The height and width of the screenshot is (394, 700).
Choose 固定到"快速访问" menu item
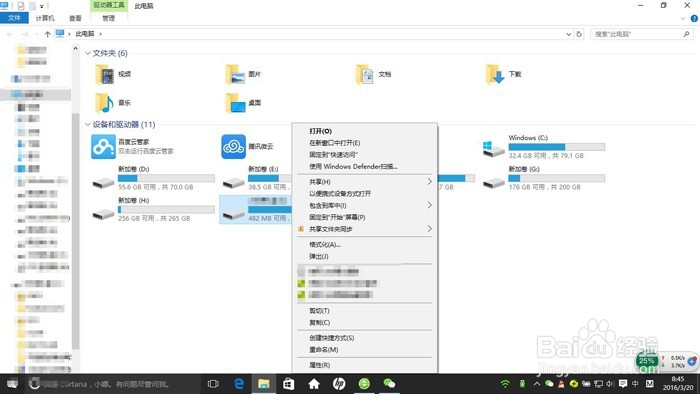point(333,154)
